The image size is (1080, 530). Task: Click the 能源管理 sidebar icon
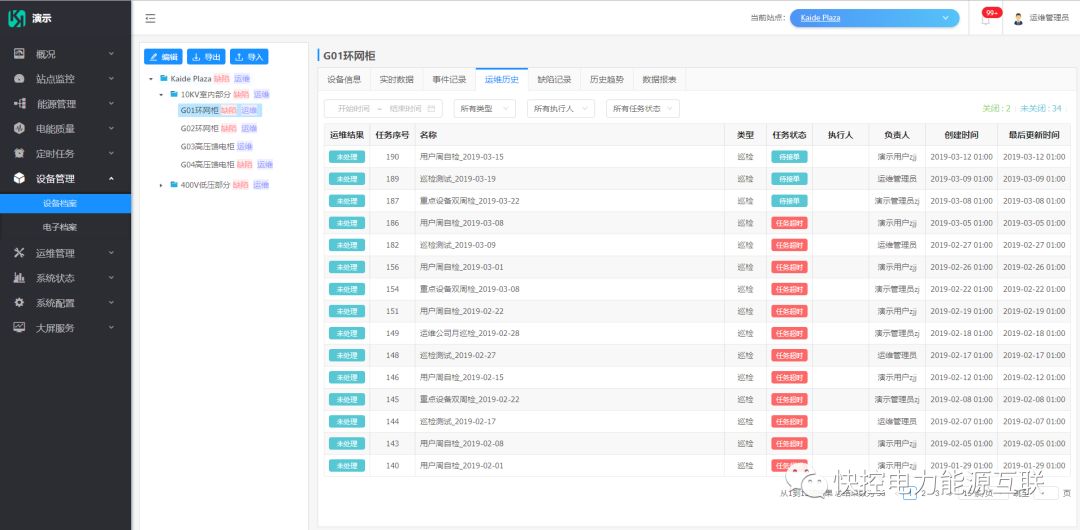(x=19, y=103)
